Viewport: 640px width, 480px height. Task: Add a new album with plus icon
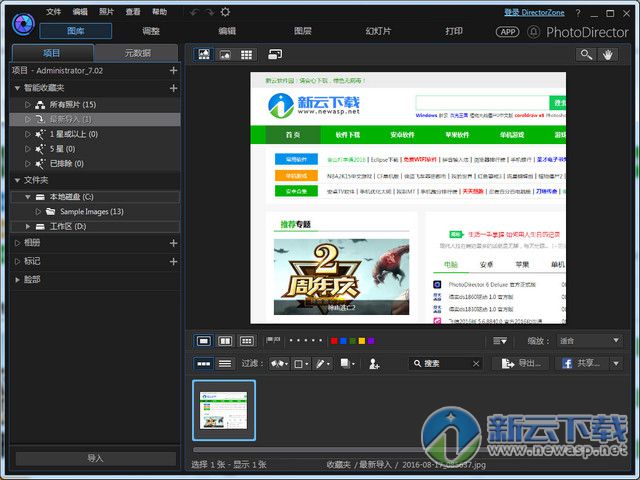173,243
